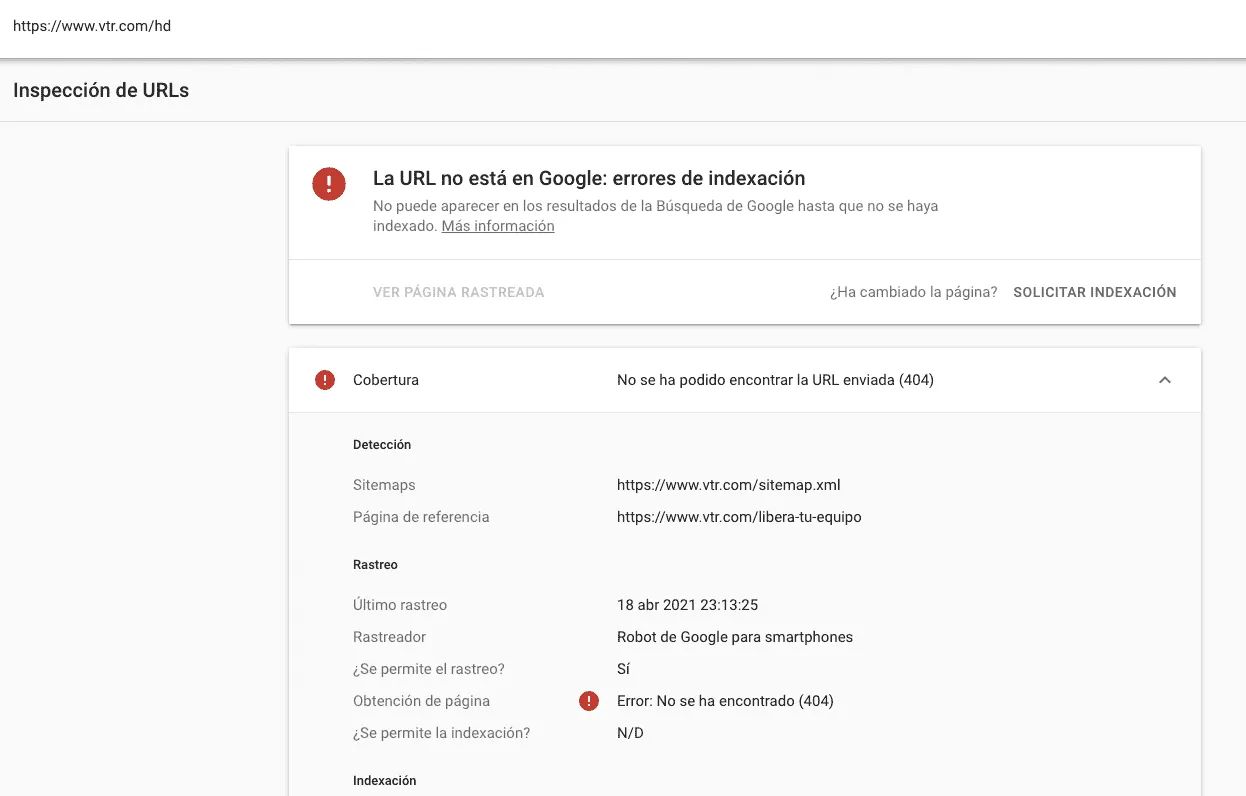1246x796 pixels.
Task: Click the N/D value for indexing allowed
Action: point(630,733)
